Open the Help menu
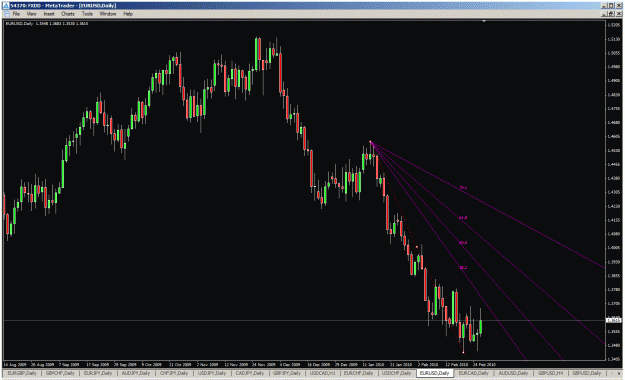Screen dimensions: 625x380 coord(128,14)
